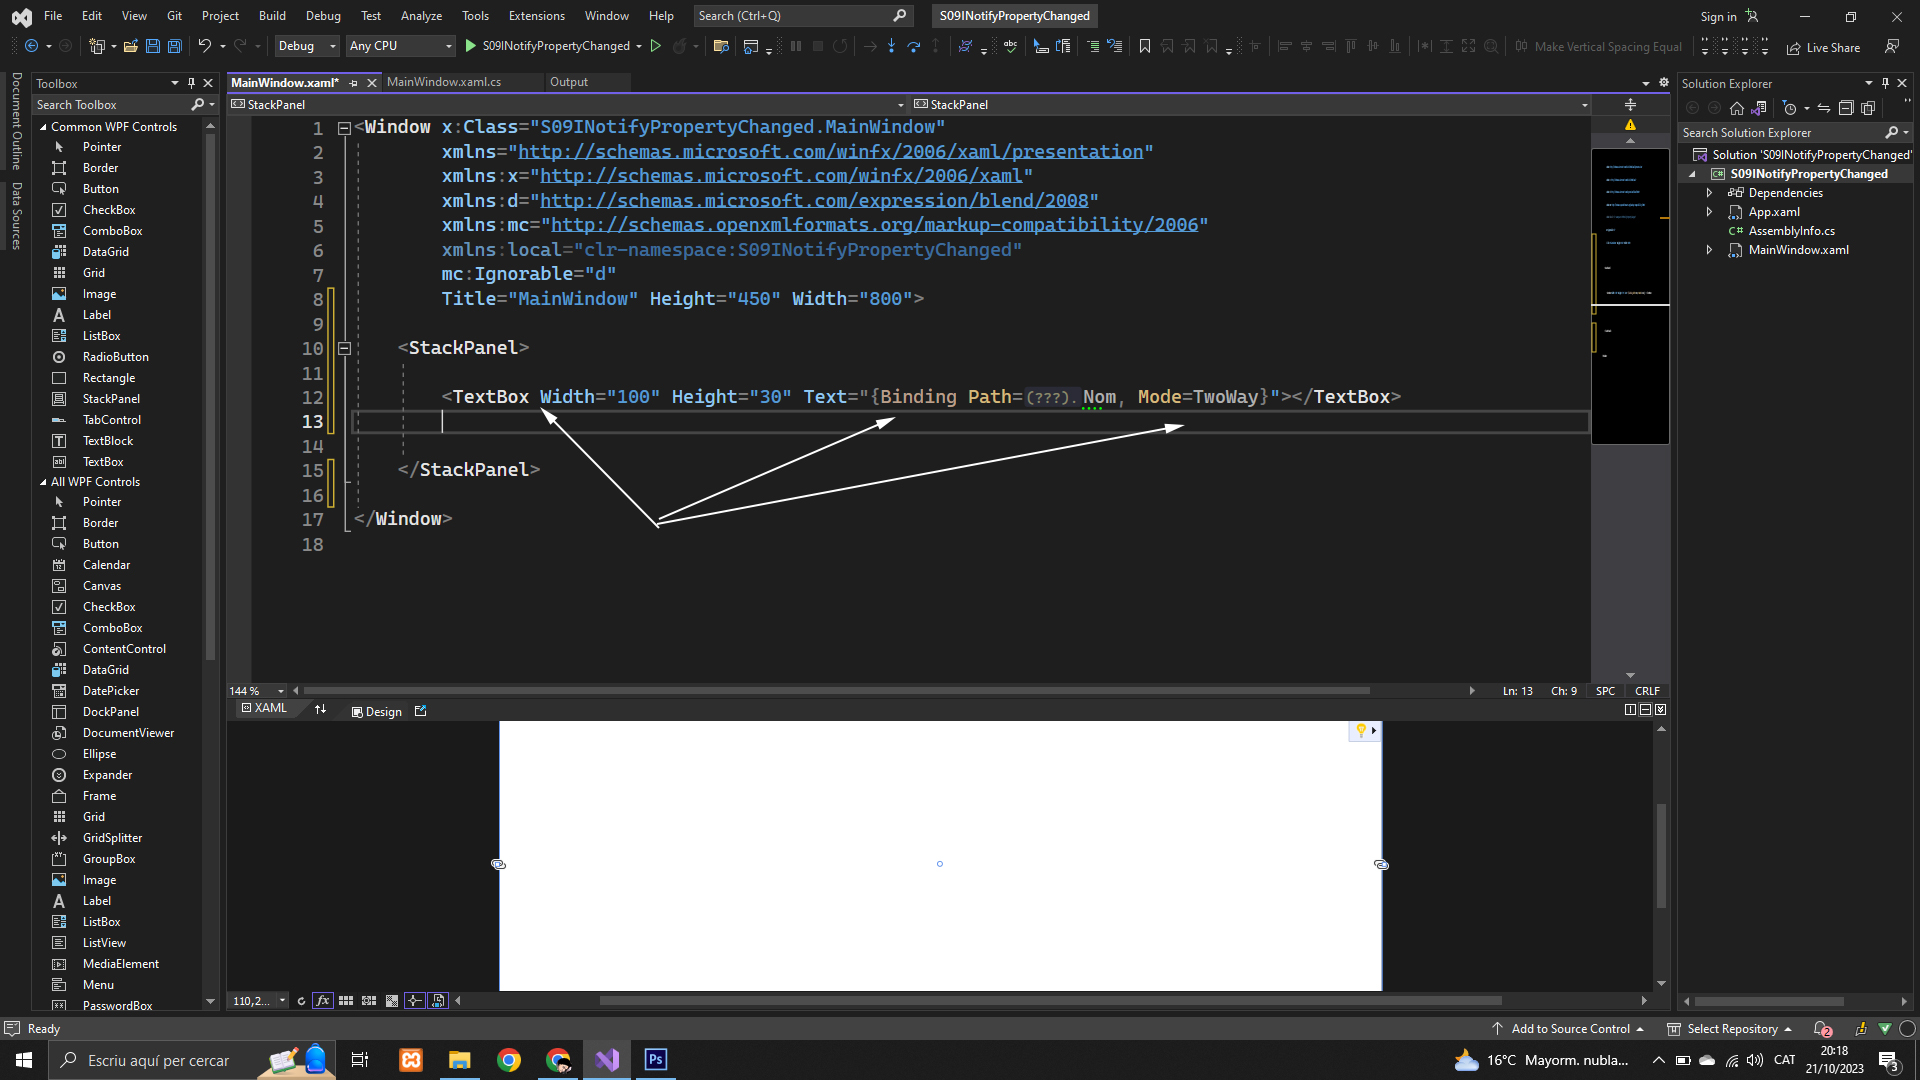This screenshot has width=1920, height=1080.
Task: Click Add to Source Control
Action: pyautogui.click(x=1570, y=1029)
